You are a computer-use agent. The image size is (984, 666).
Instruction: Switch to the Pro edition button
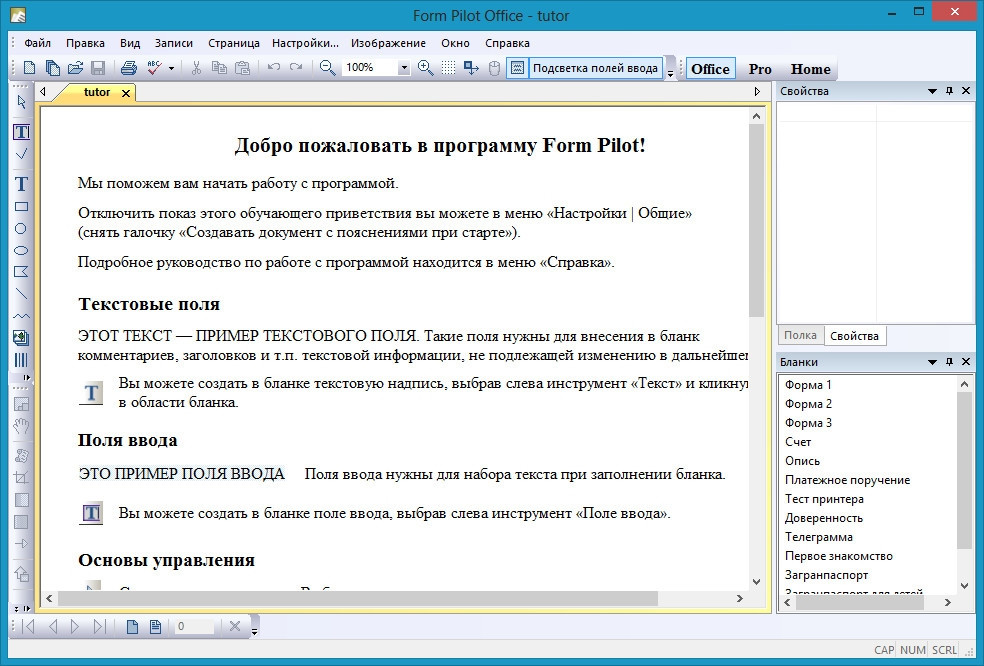tap(760, 69)
